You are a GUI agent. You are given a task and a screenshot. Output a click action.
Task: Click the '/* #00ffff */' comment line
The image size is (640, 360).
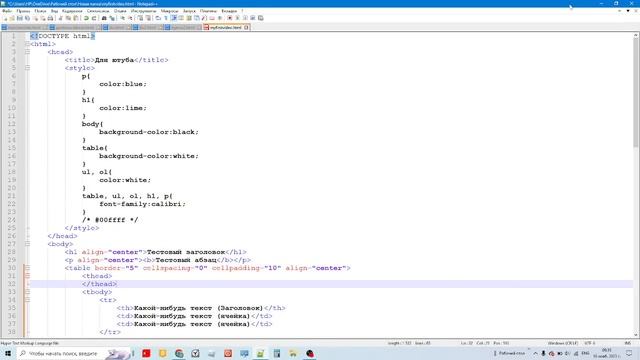click(x=110, y=220)
